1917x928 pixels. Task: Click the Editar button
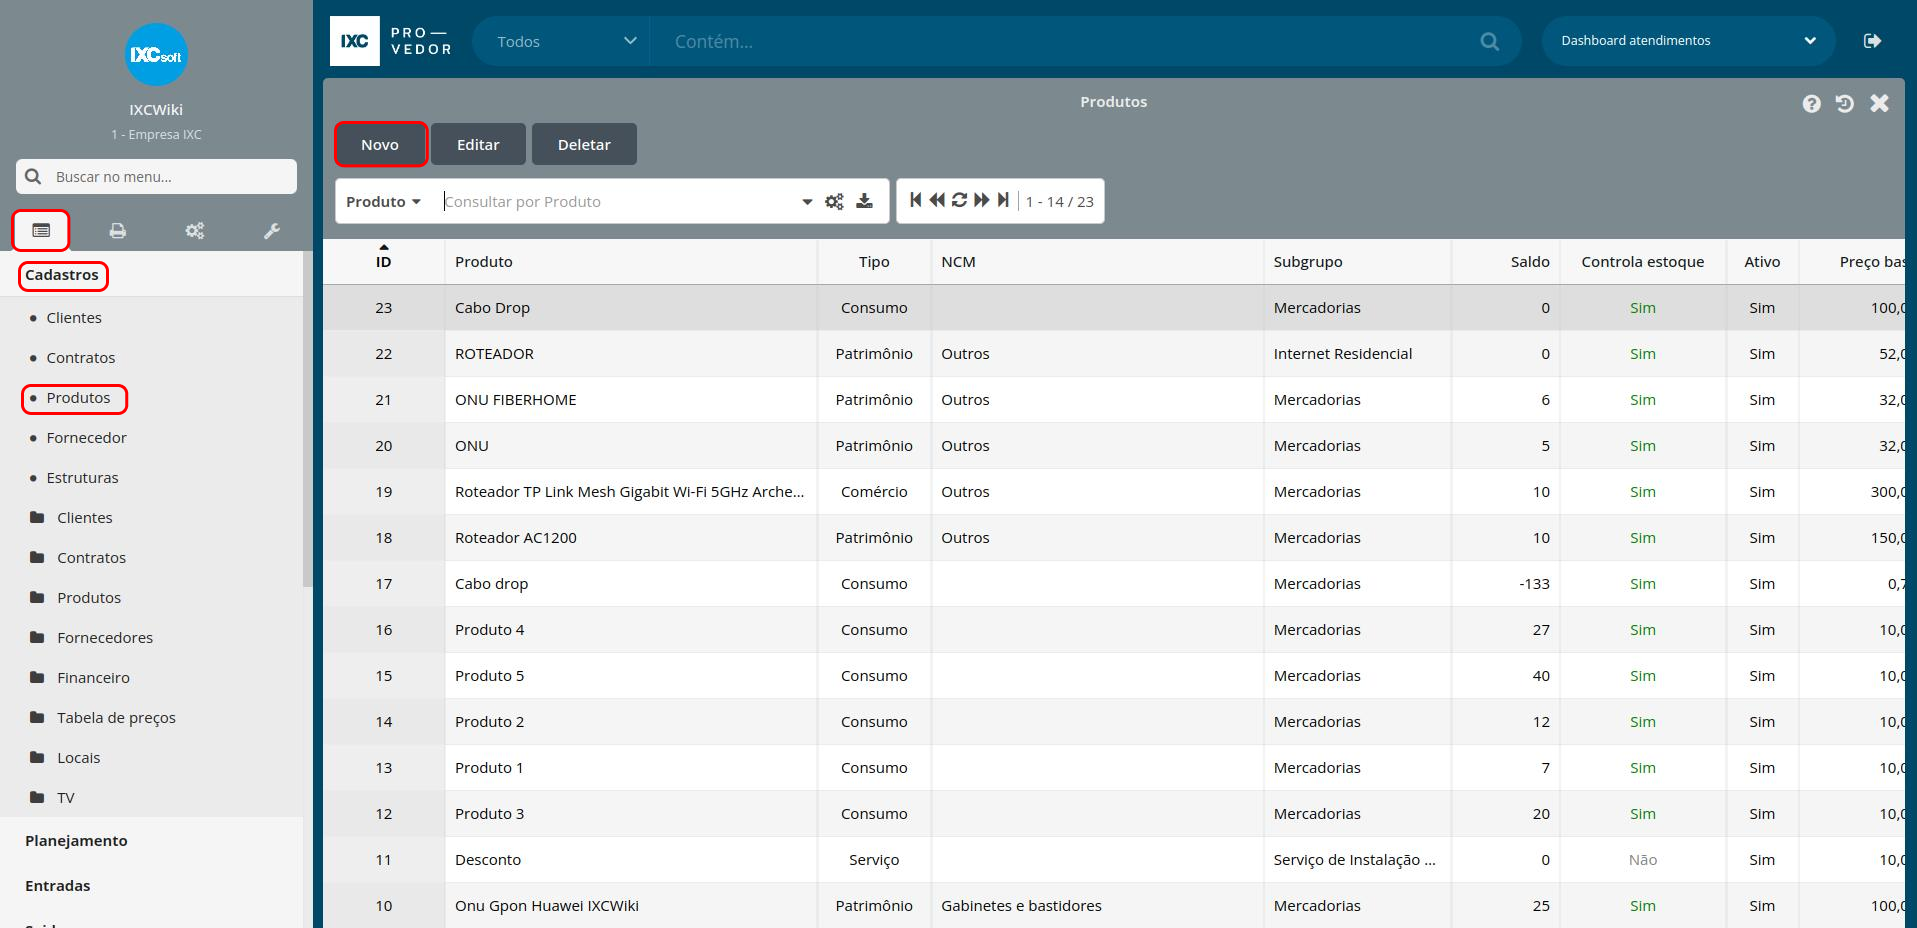click(478, 145)
